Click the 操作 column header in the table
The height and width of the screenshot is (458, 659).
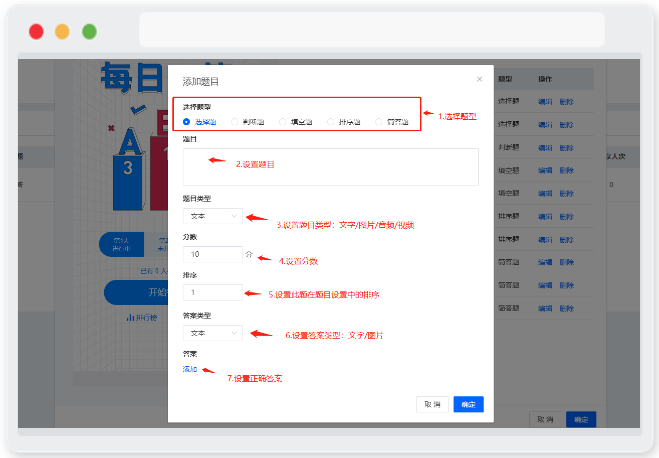[545, 79]
